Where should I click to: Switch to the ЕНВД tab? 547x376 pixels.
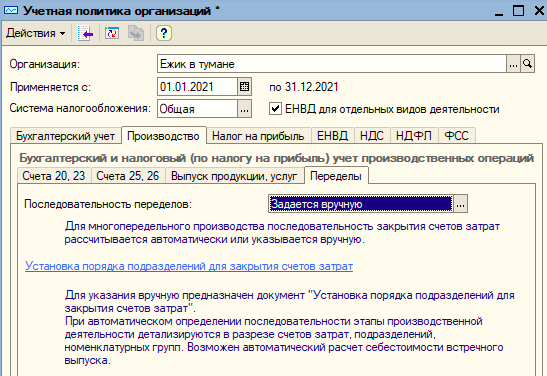pos(332,136)
